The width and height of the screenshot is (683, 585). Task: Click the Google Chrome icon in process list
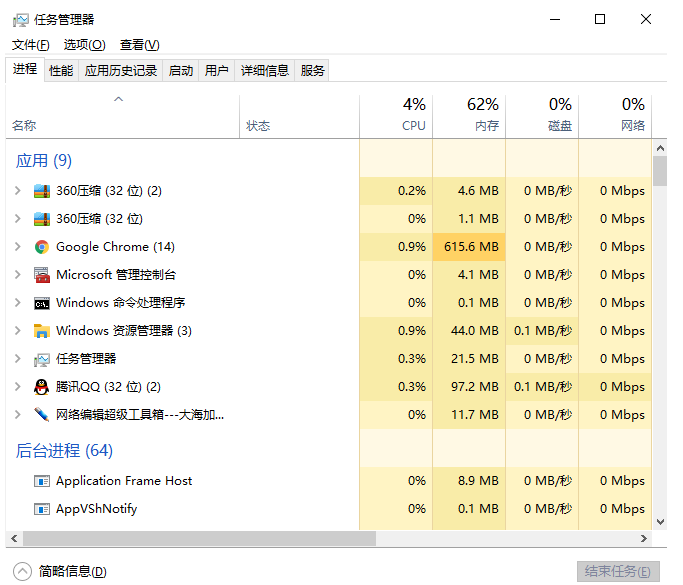[x=42, y=247]
